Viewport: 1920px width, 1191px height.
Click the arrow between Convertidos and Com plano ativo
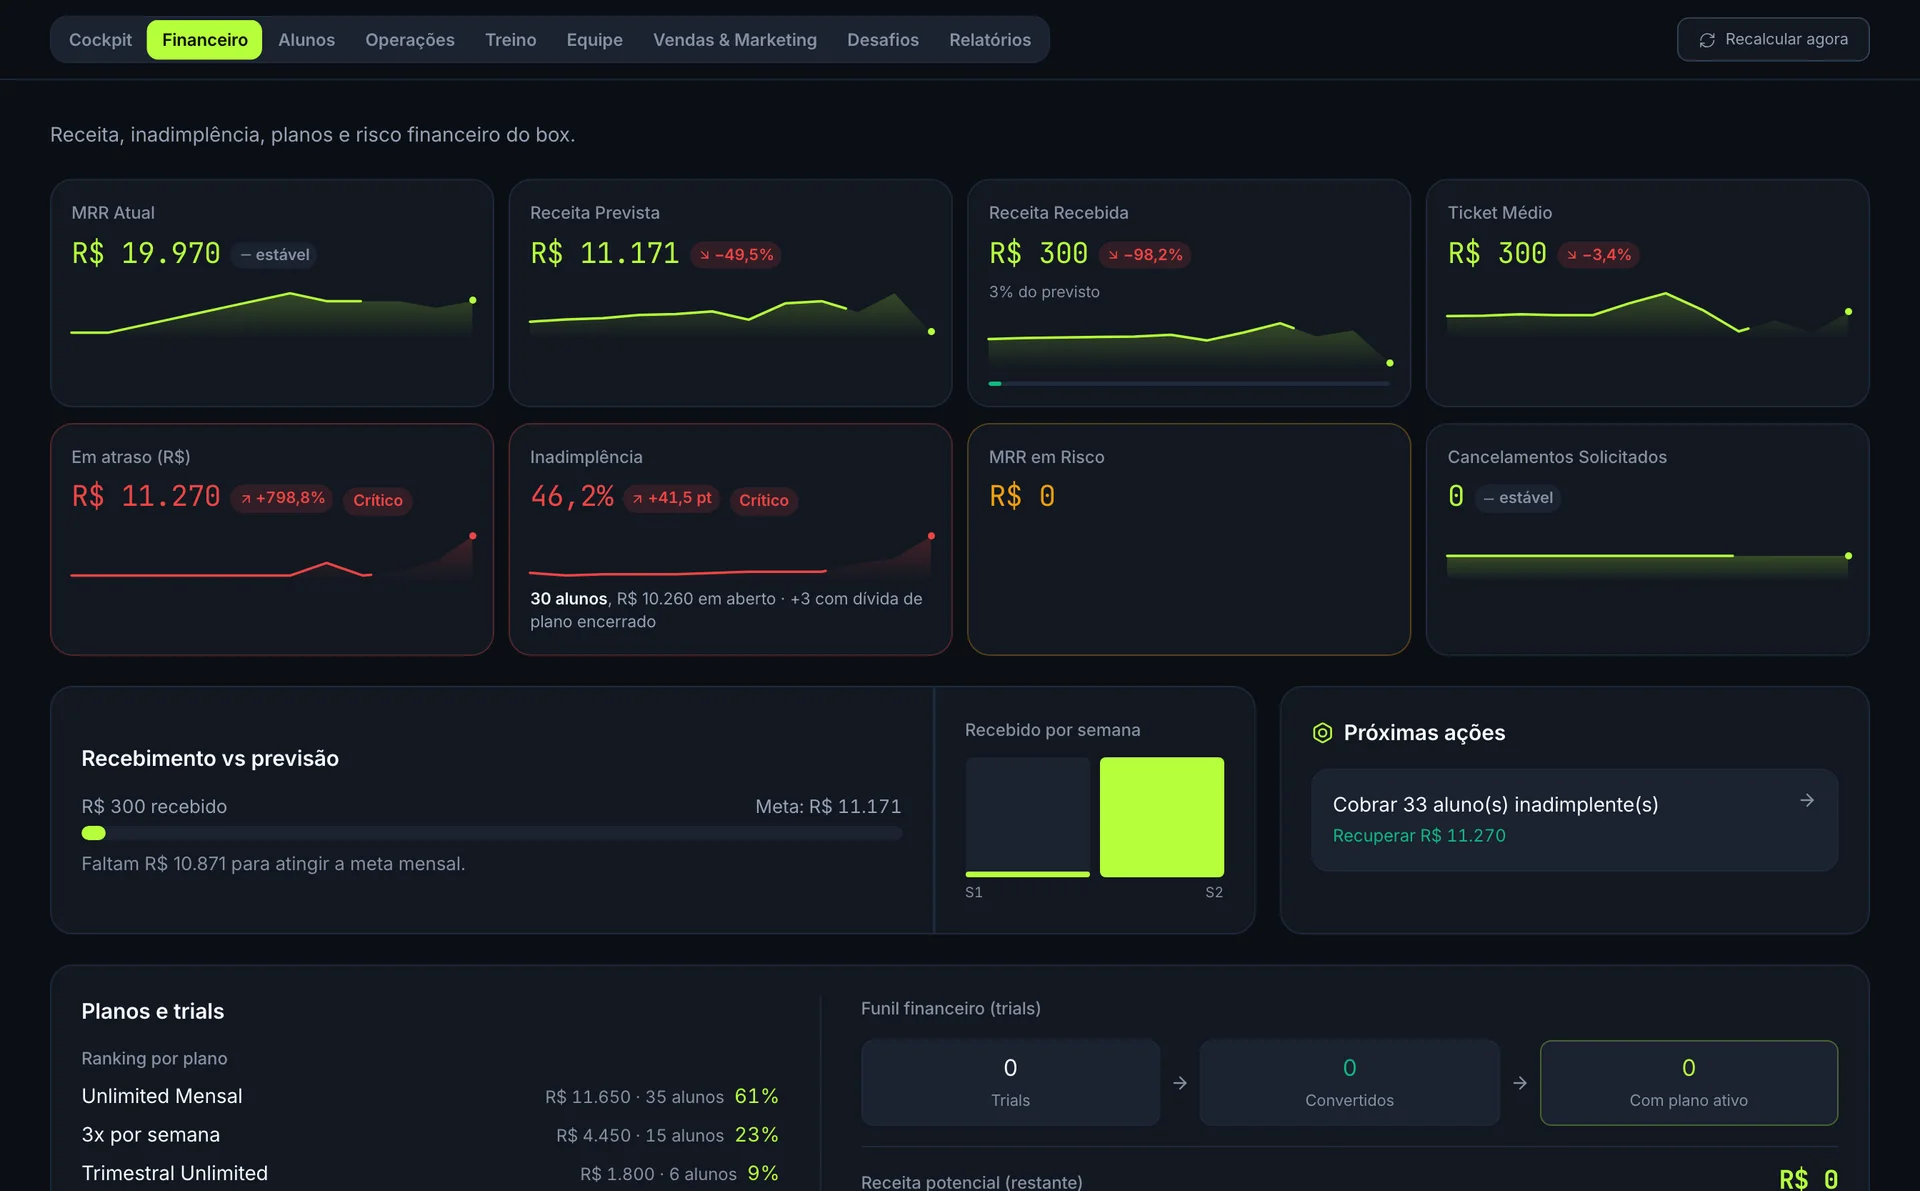coord(1520,1083)
